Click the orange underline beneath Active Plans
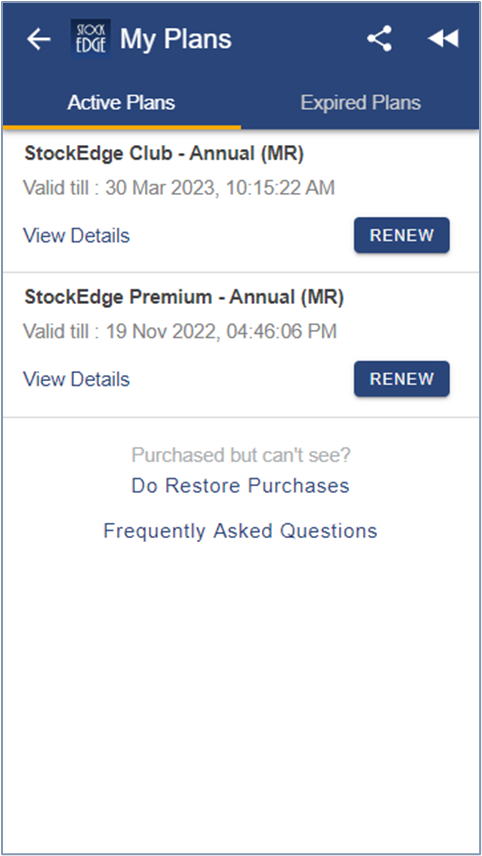 pyautogui.click(x=122, y=127)
